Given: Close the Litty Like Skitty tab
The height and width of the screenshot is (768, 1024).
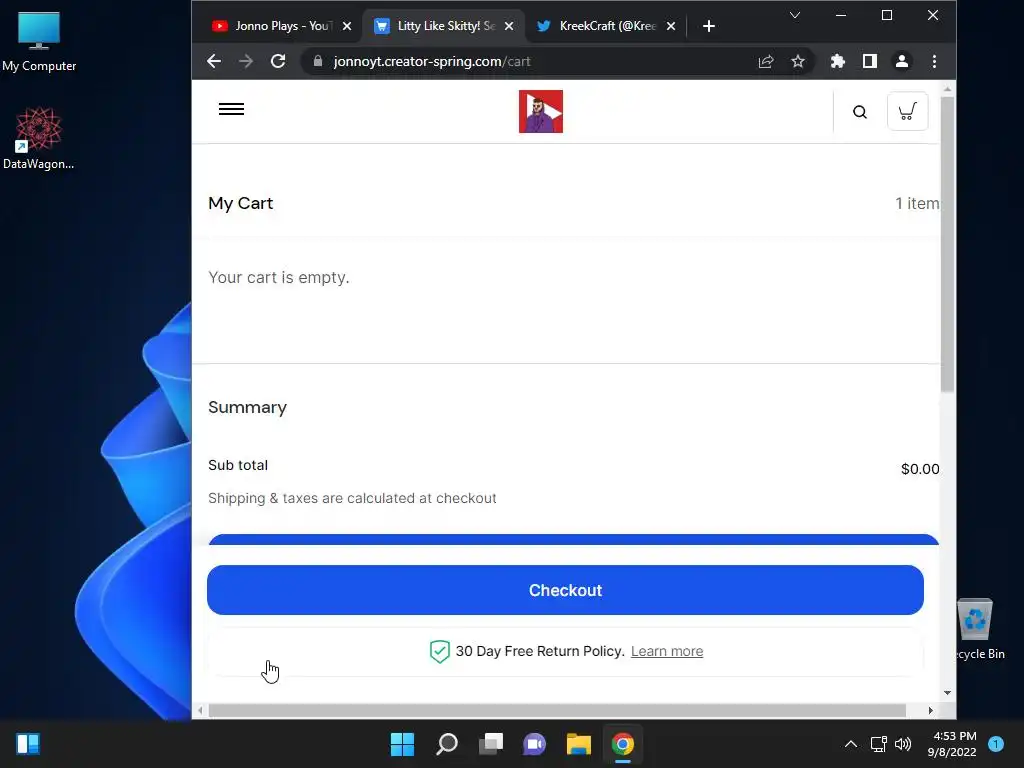Looking at the screenshot, I should (509, 26).
